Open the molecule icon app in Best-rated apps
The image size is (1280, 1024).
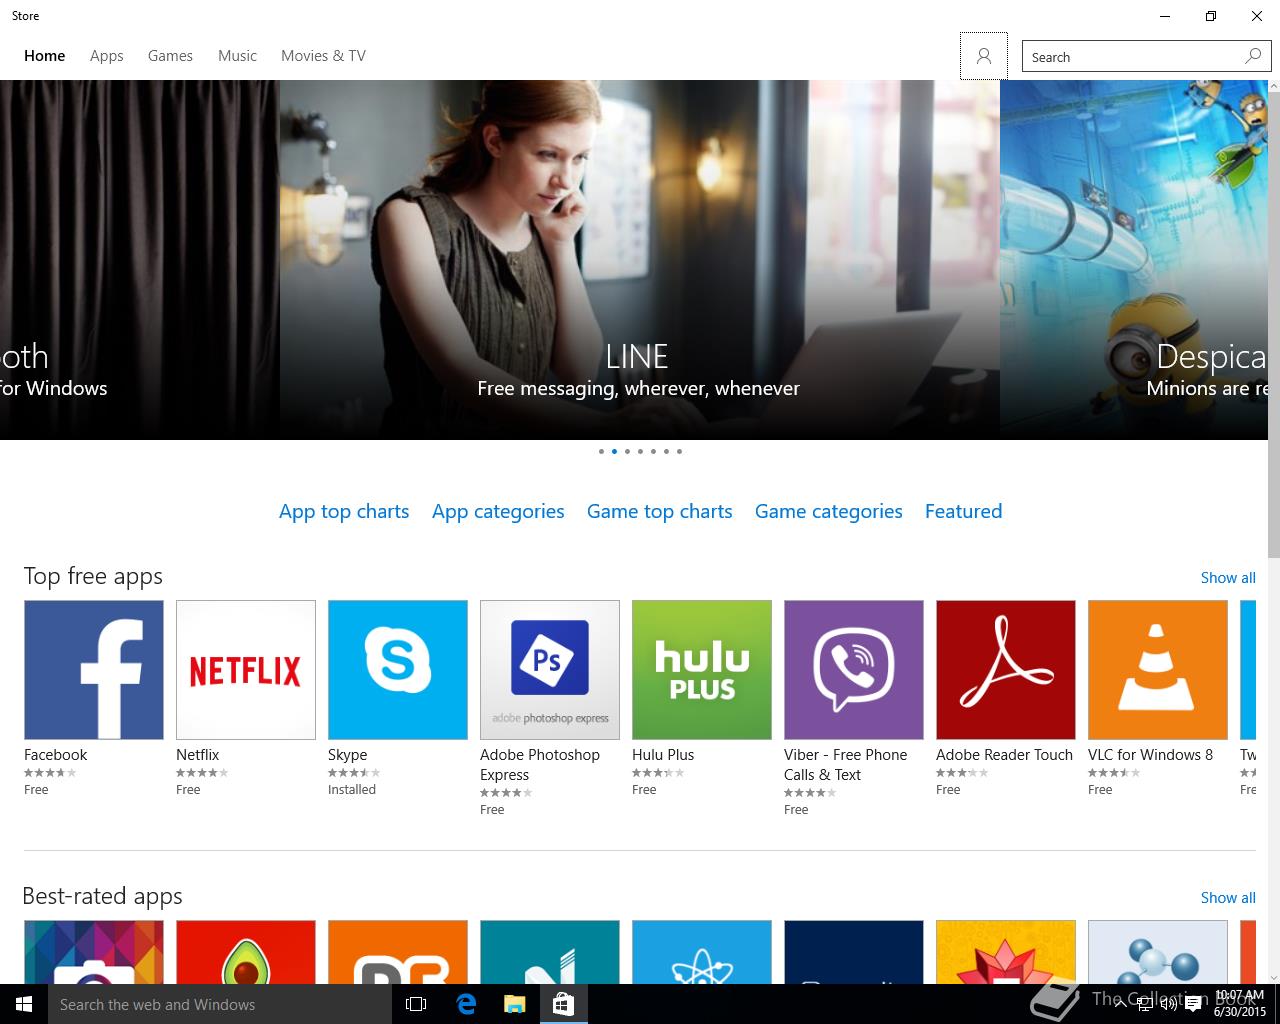1158,952
